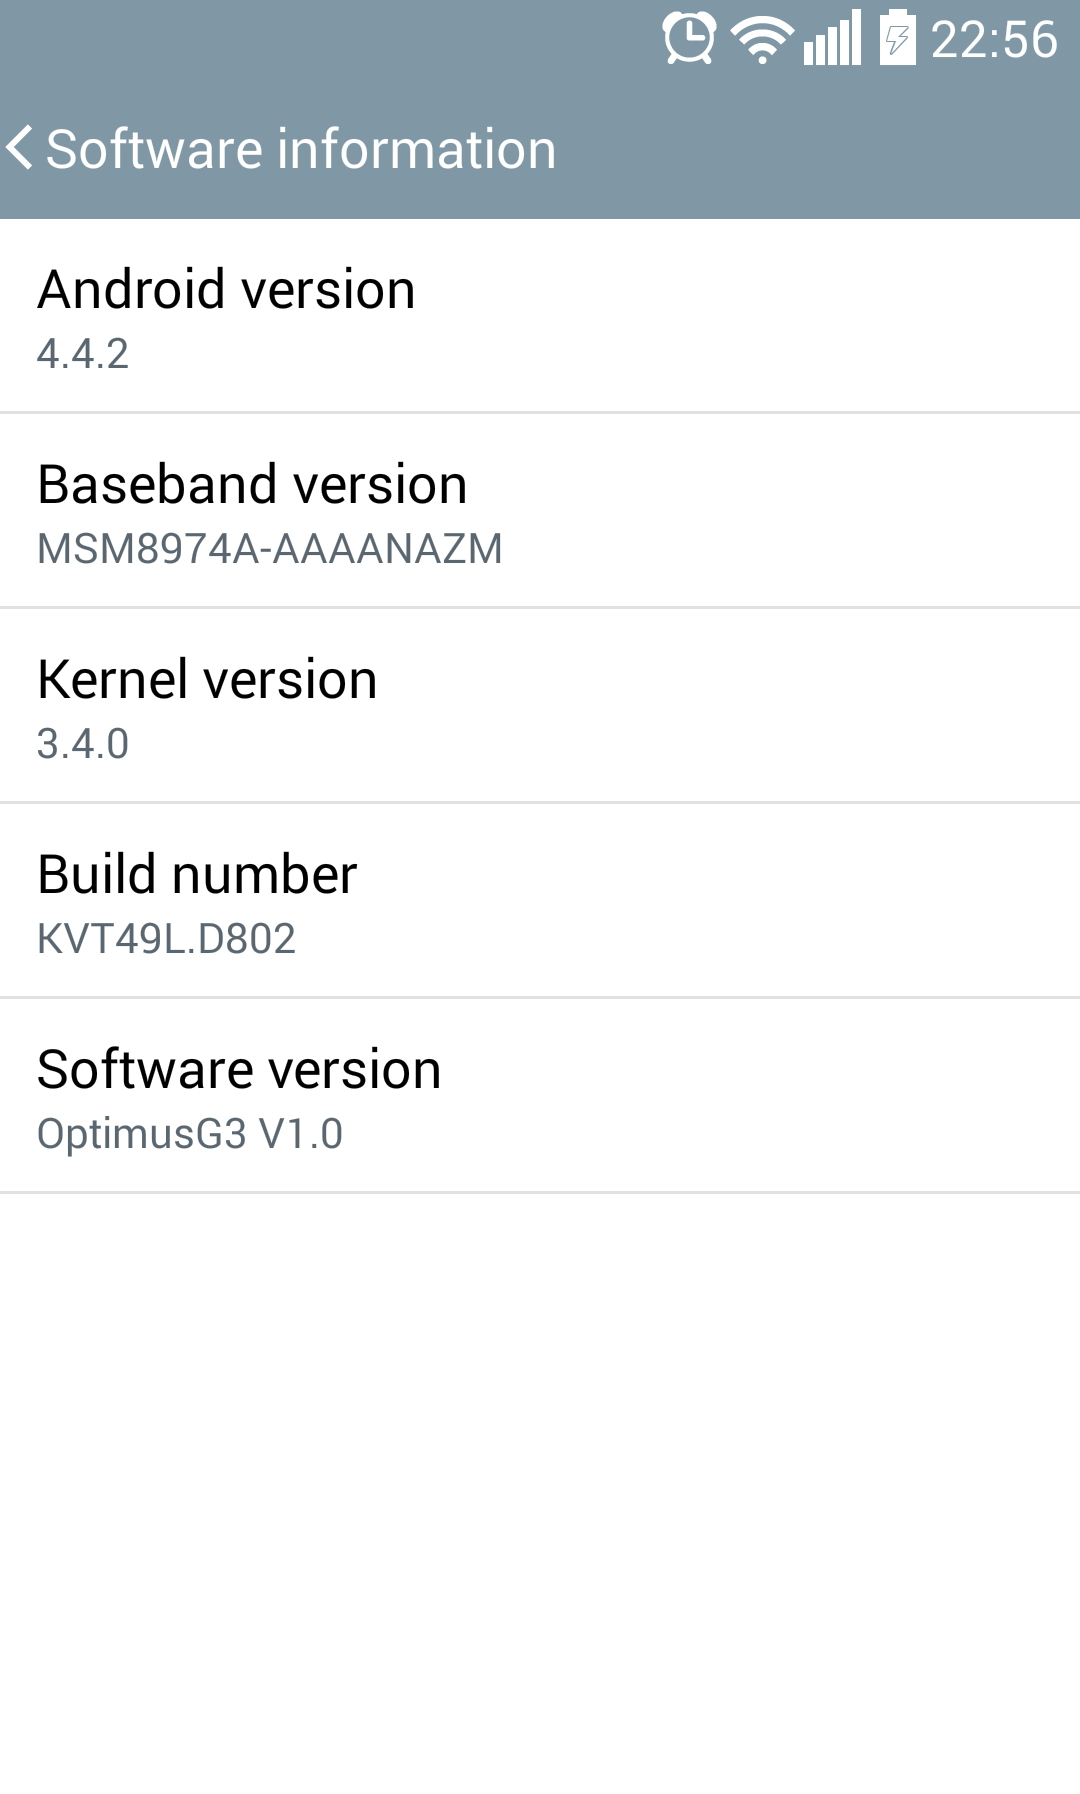Tap the charging battery icon
Viewport: 1080px width, 1794px height.
(x=898, y=37)
